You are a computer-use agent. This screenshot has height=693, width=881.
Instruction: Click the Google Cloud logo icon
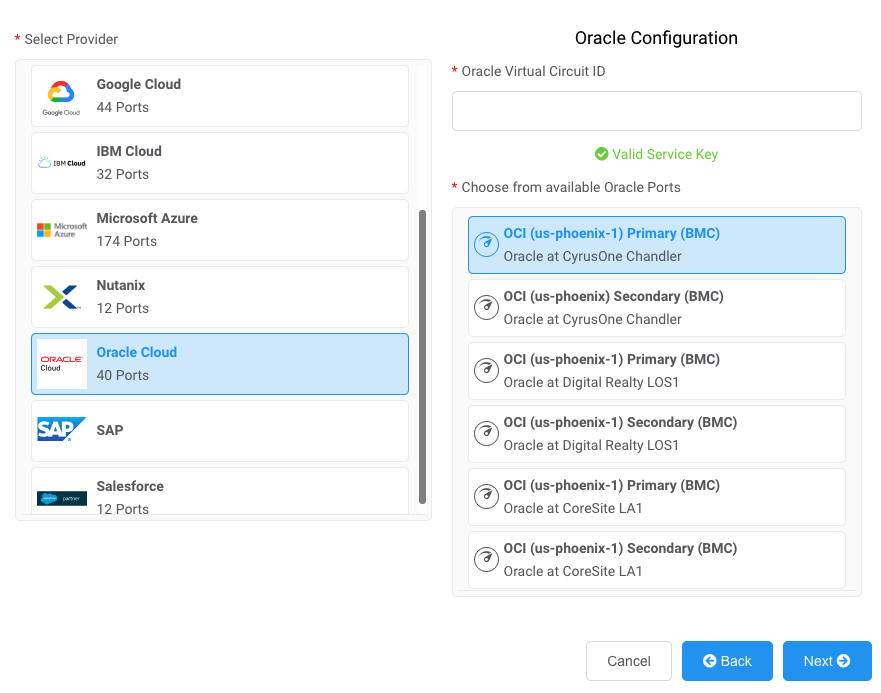pos(61,98)
